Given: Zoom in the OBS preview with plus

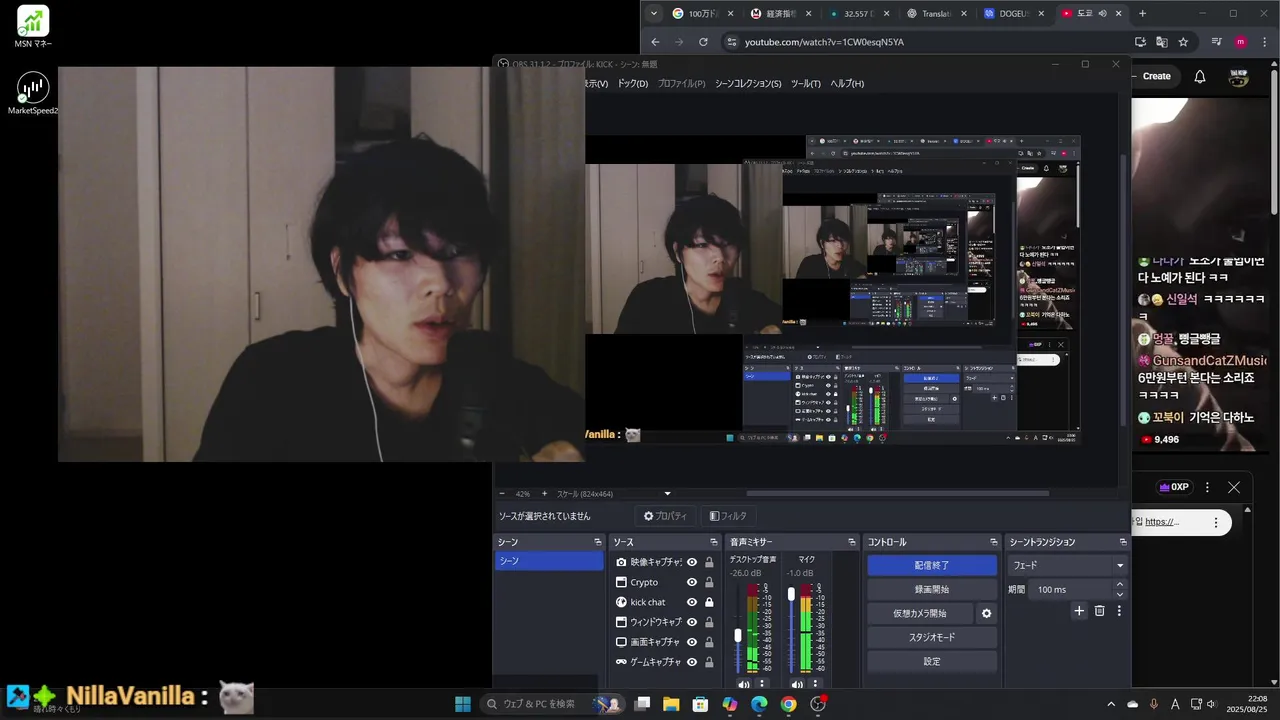Looking at the screenshot, I should [544, 494].
